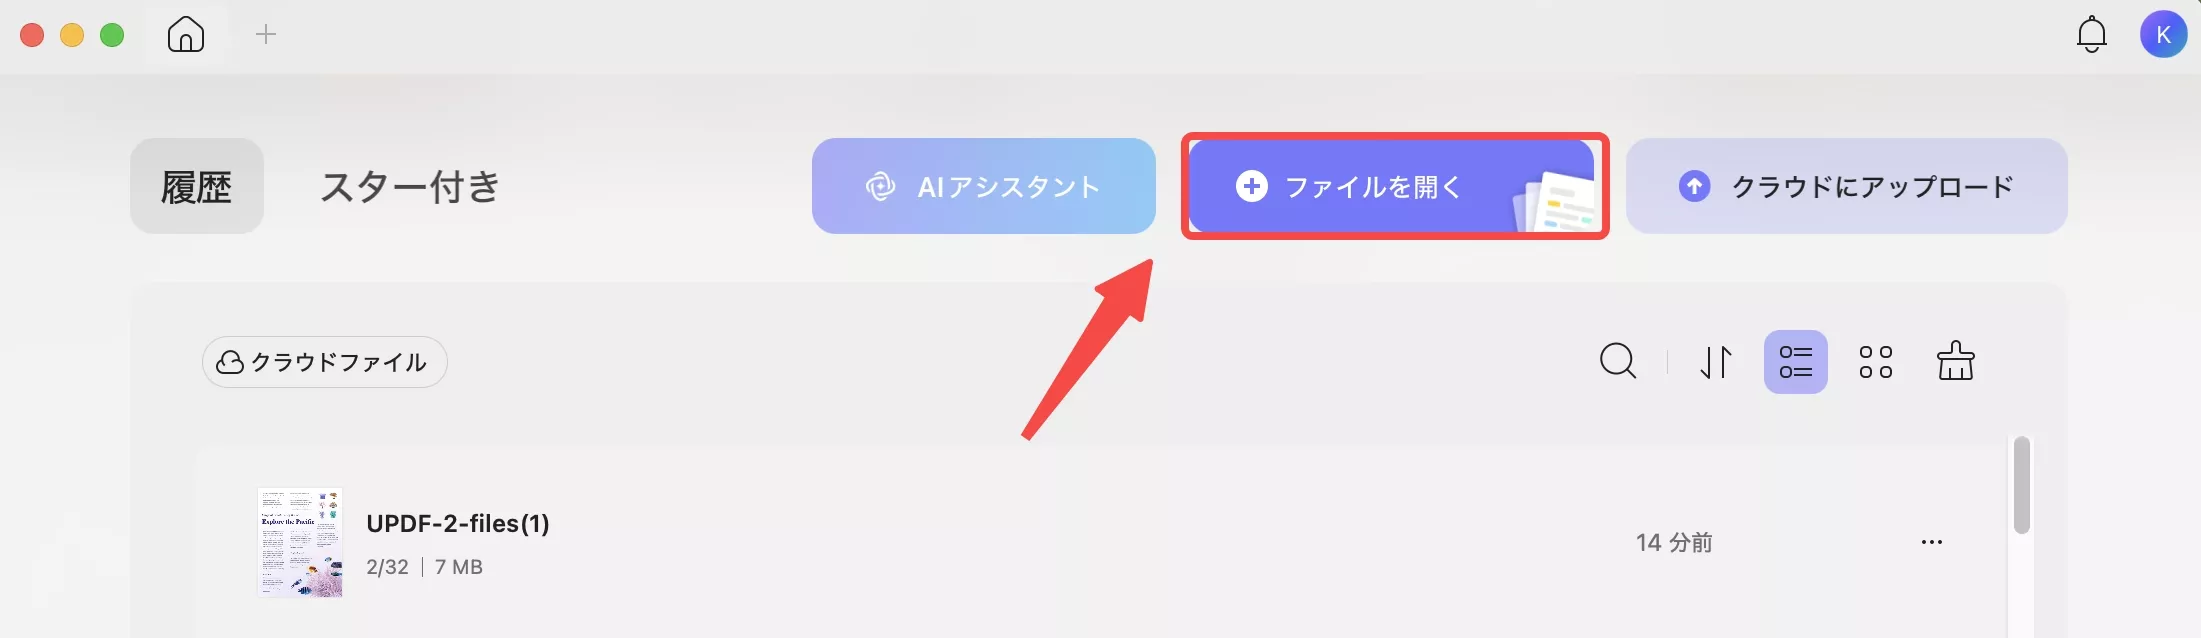Click the upload arrow icon in the cloud button
The image size is (2201, 638).
pyautogui.click(x=1694, y=186)
